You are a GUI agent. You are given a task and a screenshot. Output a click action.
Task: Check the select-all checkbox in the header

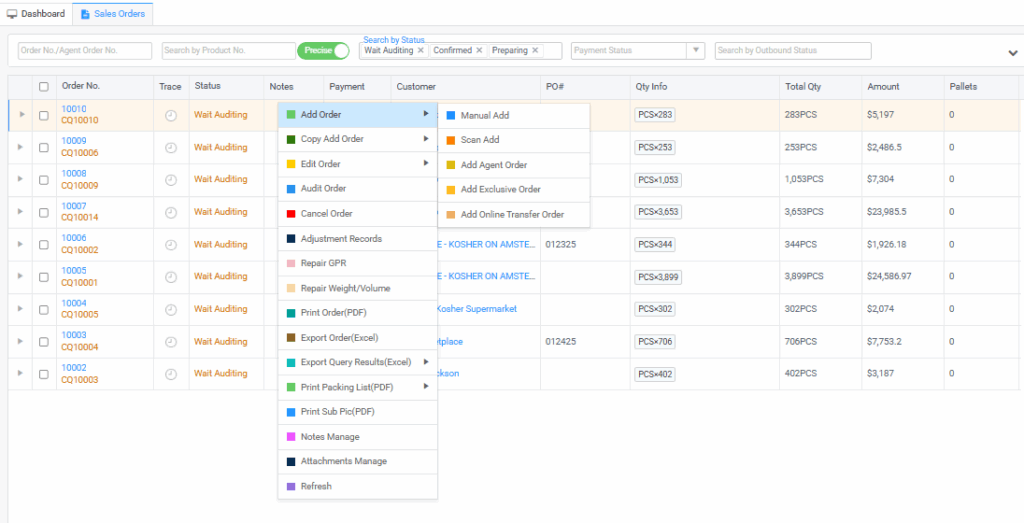point(43,87)
